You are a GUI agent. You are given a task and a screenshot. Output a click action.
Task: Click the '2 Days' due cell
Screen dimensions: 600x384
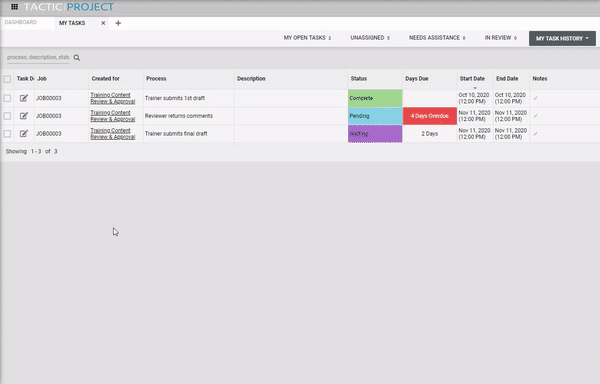tap(430, 133)
